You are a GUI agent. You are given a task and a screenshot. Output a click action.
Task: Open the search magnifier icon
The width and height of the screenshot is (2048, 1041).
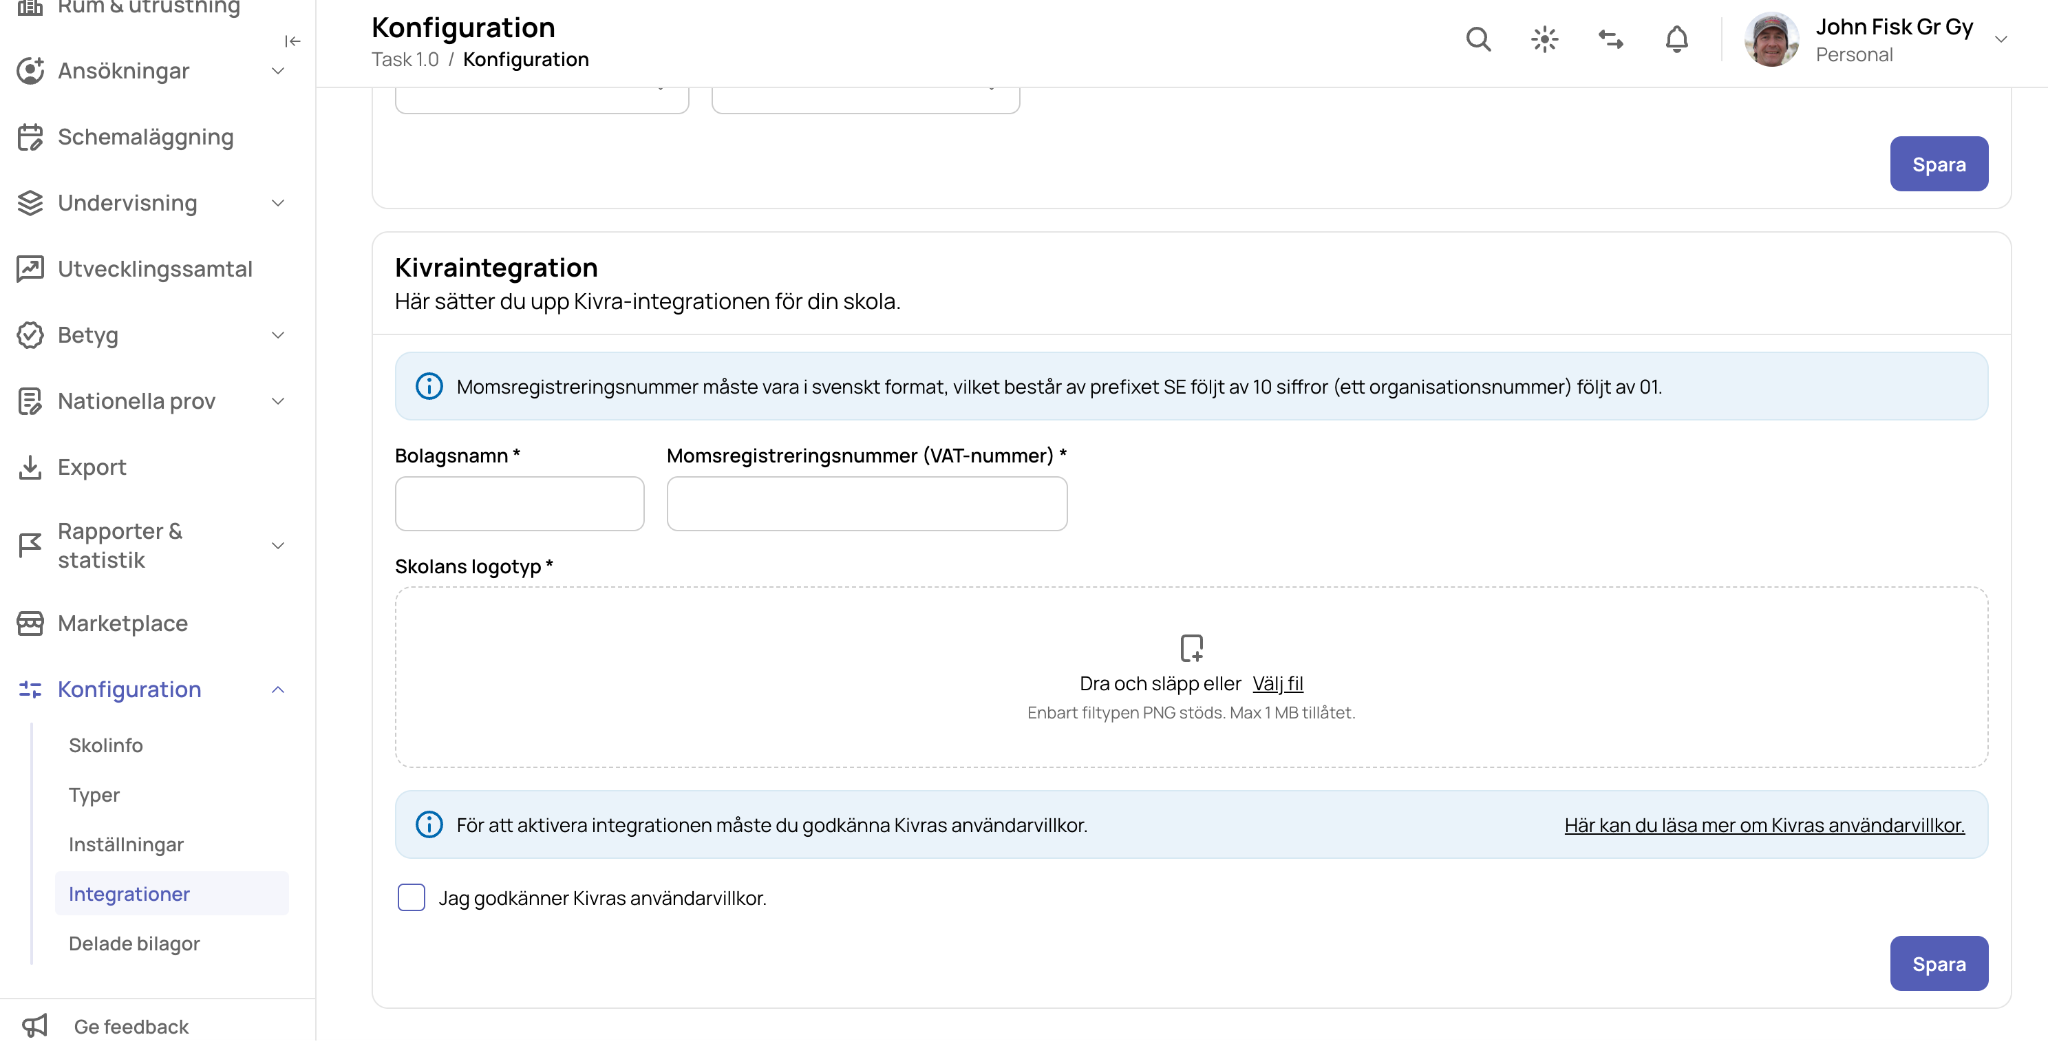pos(1478,40)
